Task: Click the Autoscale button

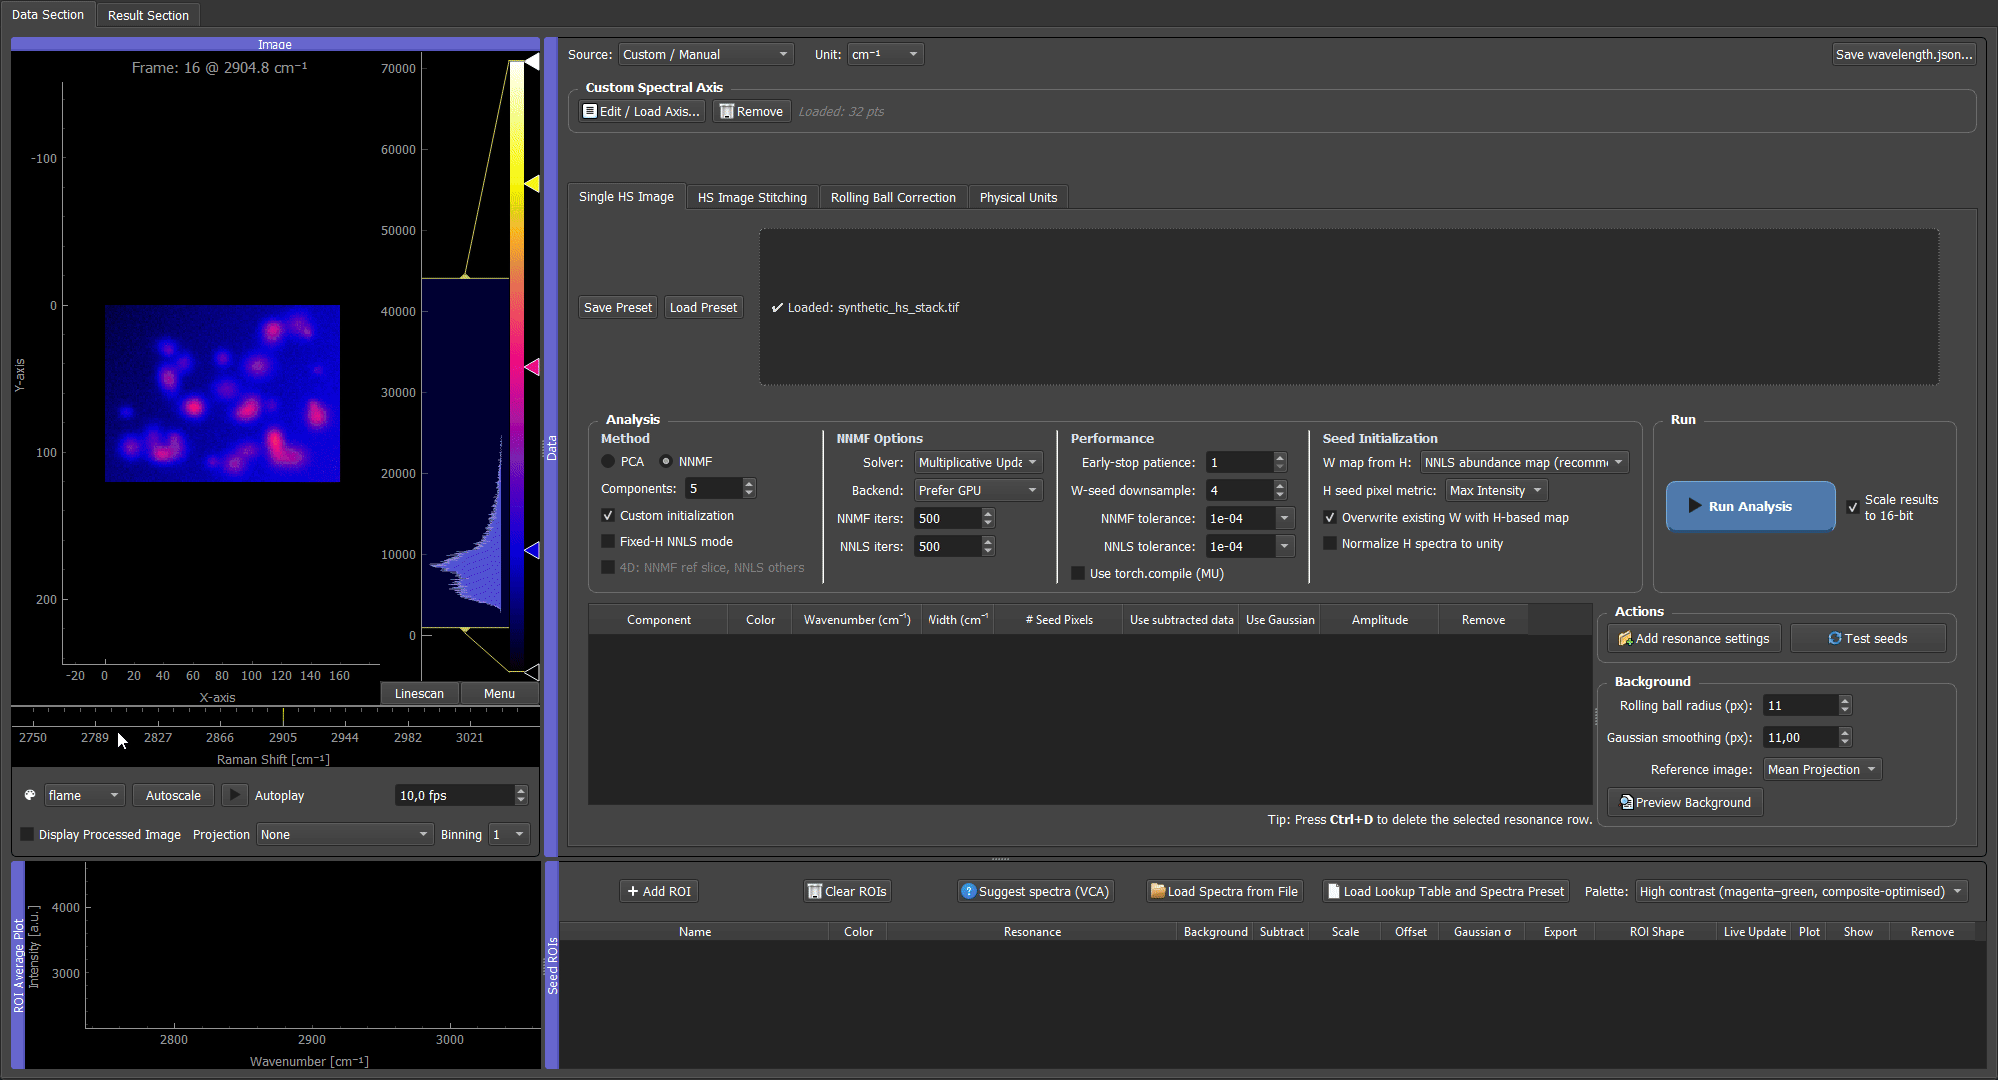Action: point(173,795)
